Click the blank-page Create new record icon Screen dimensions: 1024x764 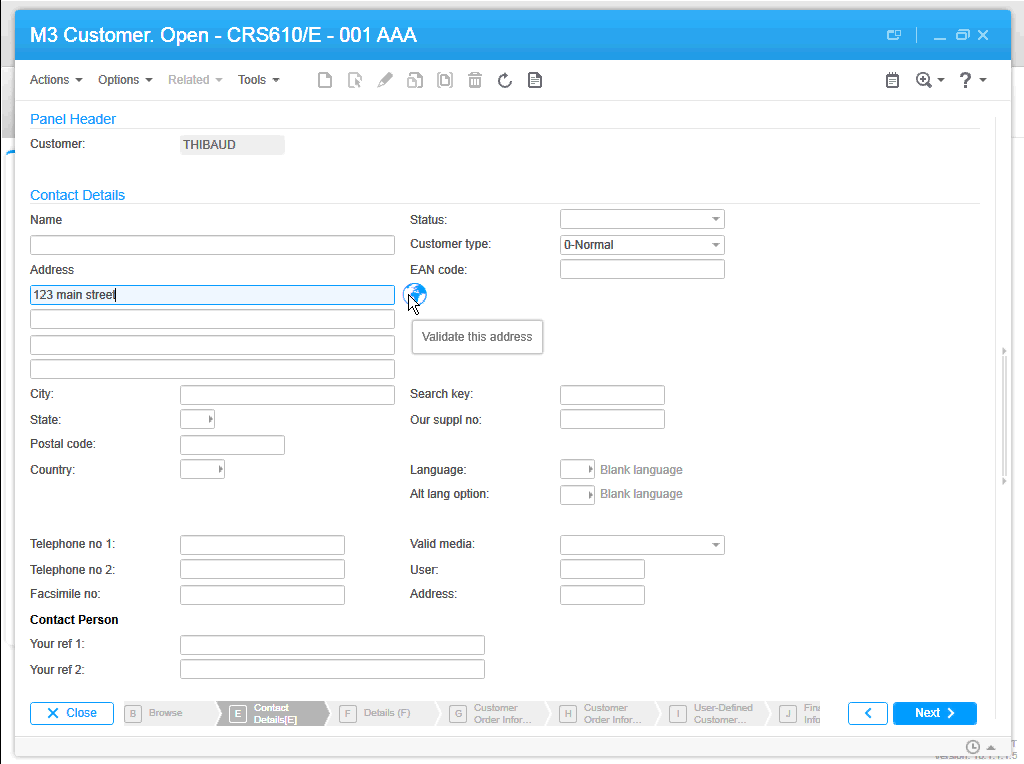coord(325,80)
